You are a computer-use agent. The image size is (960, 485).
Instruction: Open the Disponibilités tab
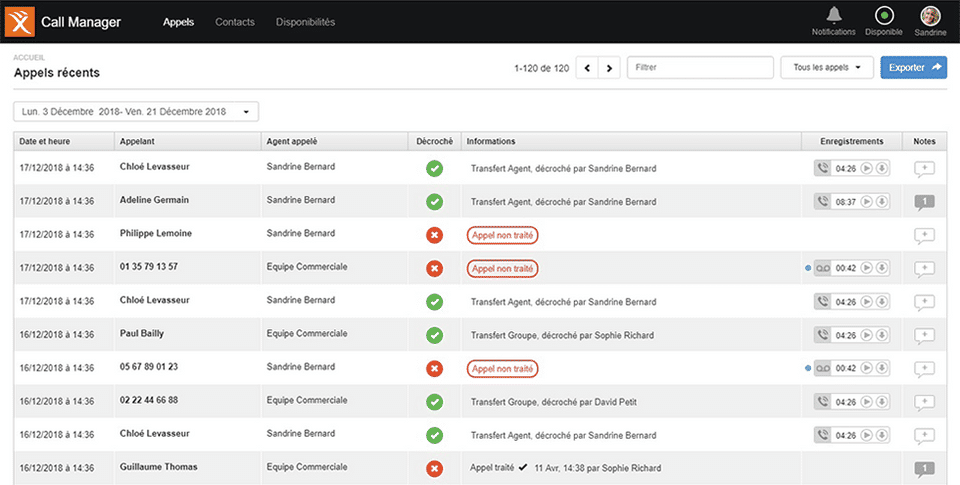coord(305,22)
